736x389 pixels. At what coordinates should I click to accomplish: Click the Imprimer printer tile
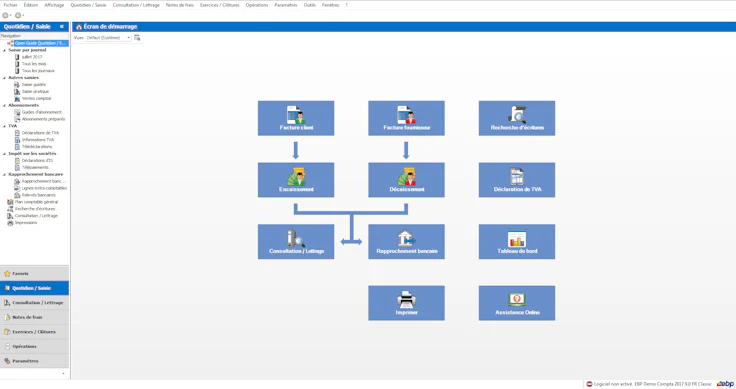[x=406, y=303]
